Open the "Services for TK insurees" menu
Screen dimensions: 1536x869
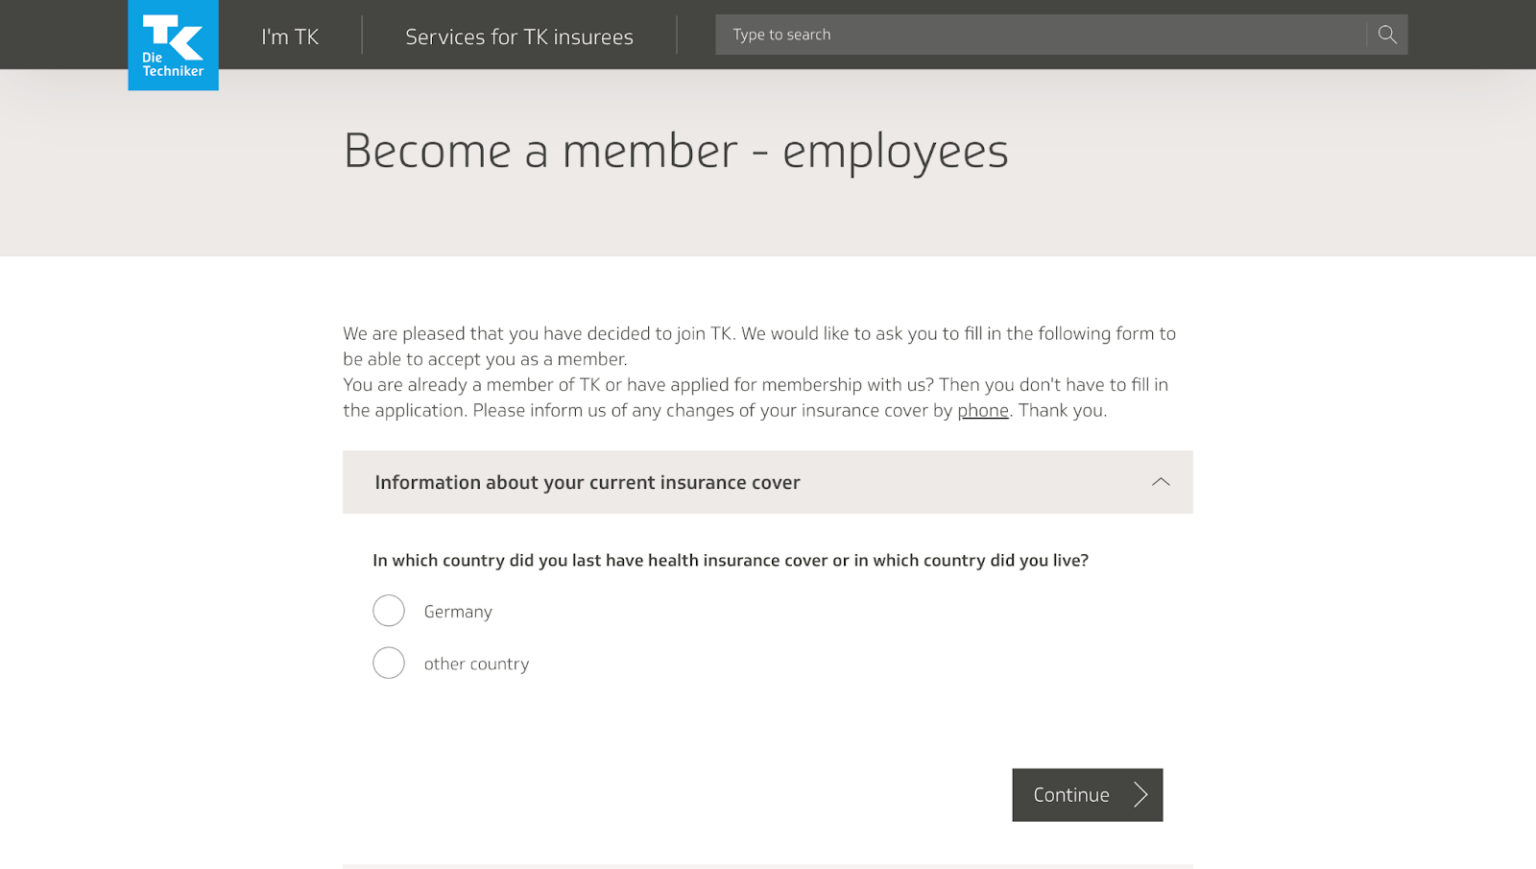[518, 35]
